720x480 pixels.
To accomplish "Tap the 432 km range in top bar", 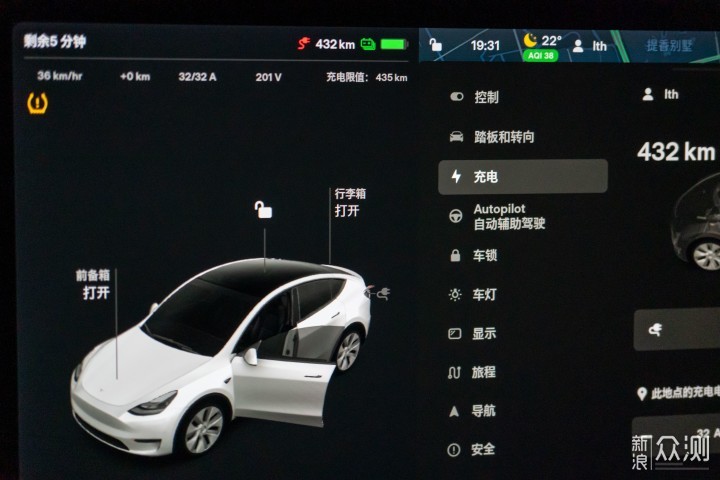I will [x=335, y=44].
